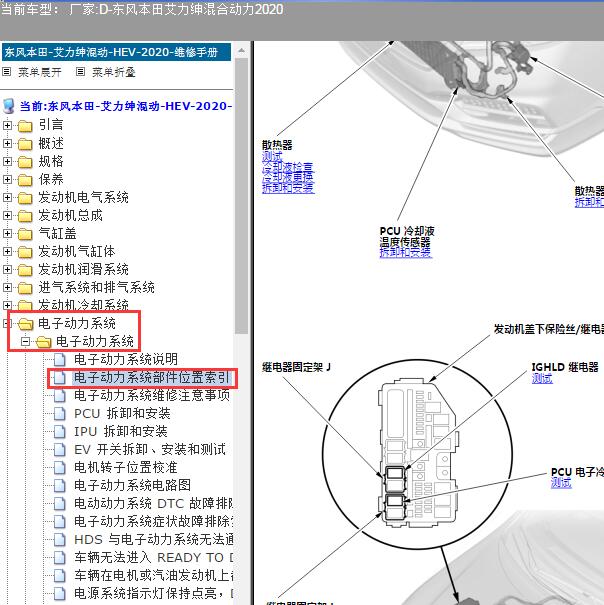Click the page icon beside 电子动力系统症状故障排除
This screenshot has width=604, height=605.
tap(59, 522)
